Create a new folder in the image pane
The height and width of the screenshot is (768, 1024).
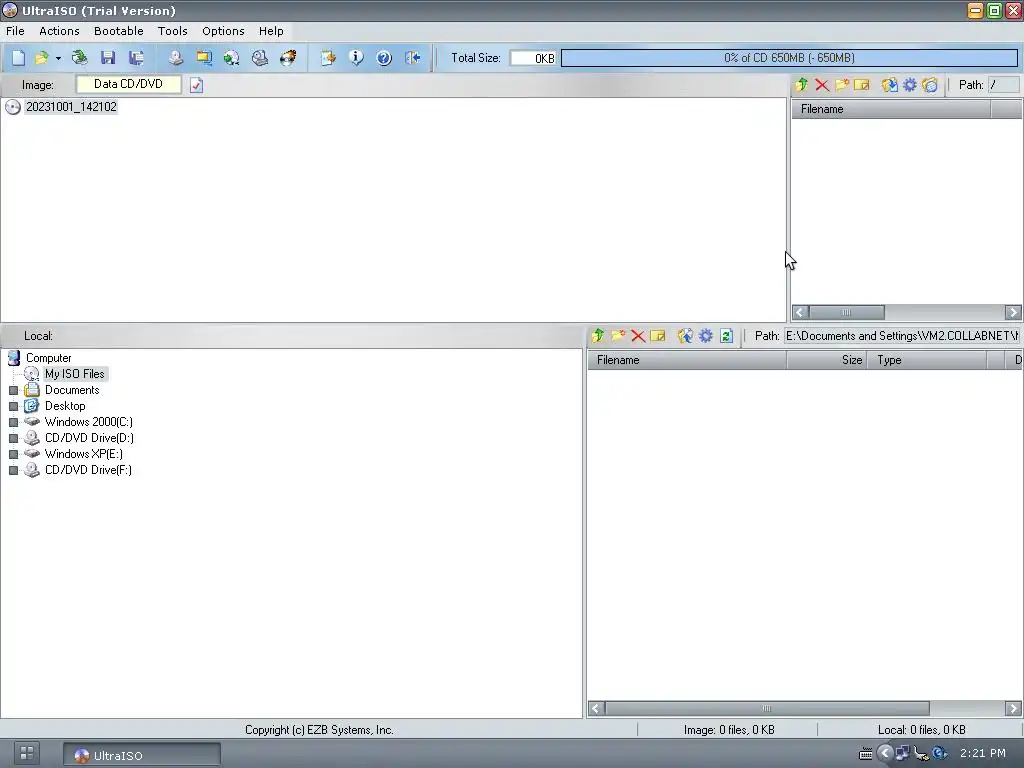click(x=842, y=85)
